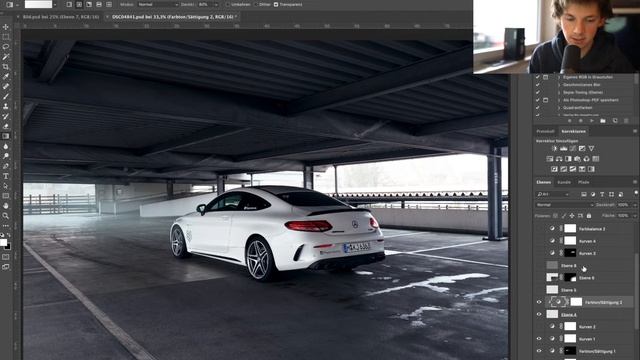
Task: Create new action set folder icon
Action: (603, 121)
